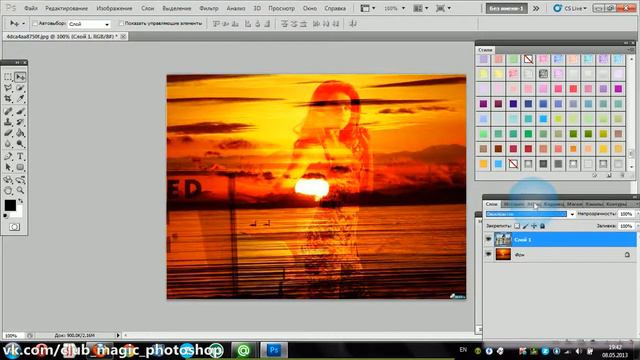Select the Type tool
This screenshot has width=640, height=360.
click(20, 156)
